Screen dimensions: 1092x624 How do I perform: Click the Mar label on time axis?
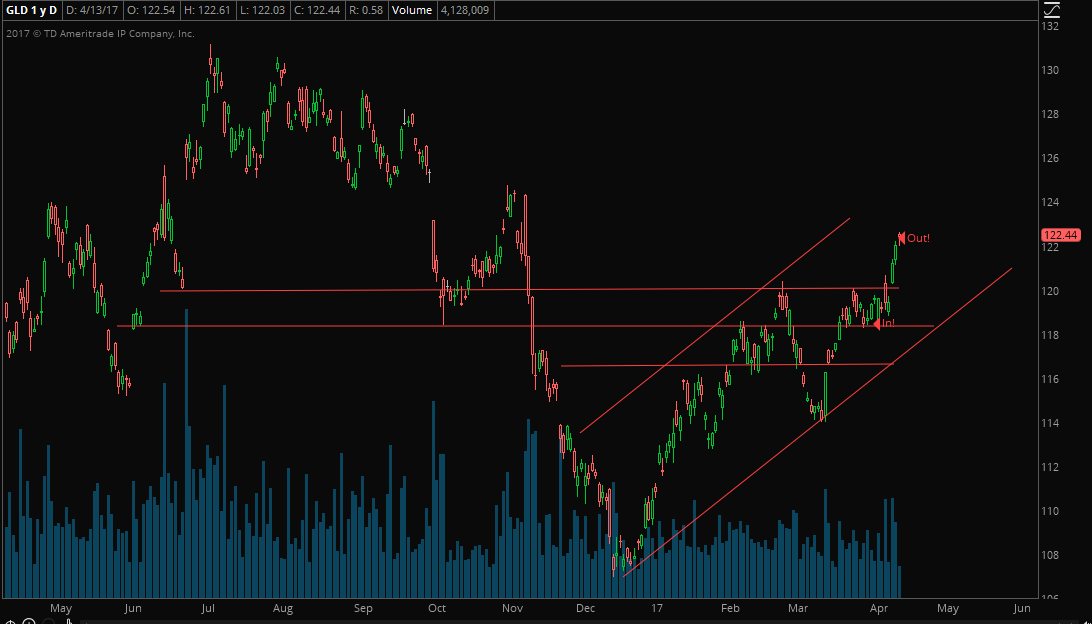800,608
